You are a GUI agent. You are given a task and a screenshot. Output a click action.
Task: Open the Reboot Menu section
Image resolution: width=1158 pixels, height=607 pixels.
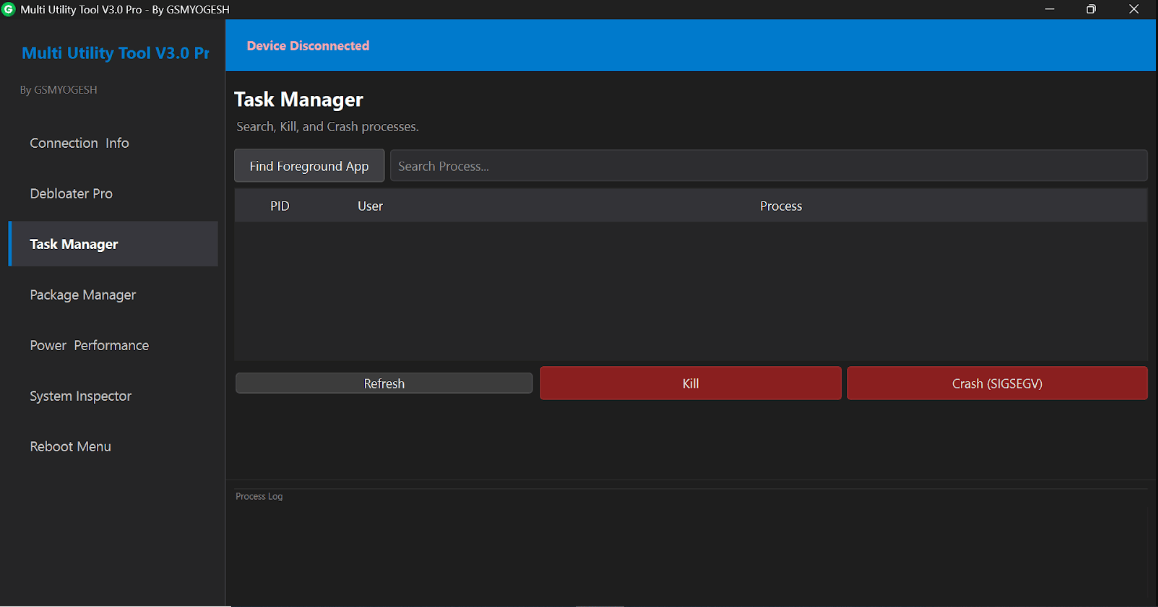[x=70, y=446]
